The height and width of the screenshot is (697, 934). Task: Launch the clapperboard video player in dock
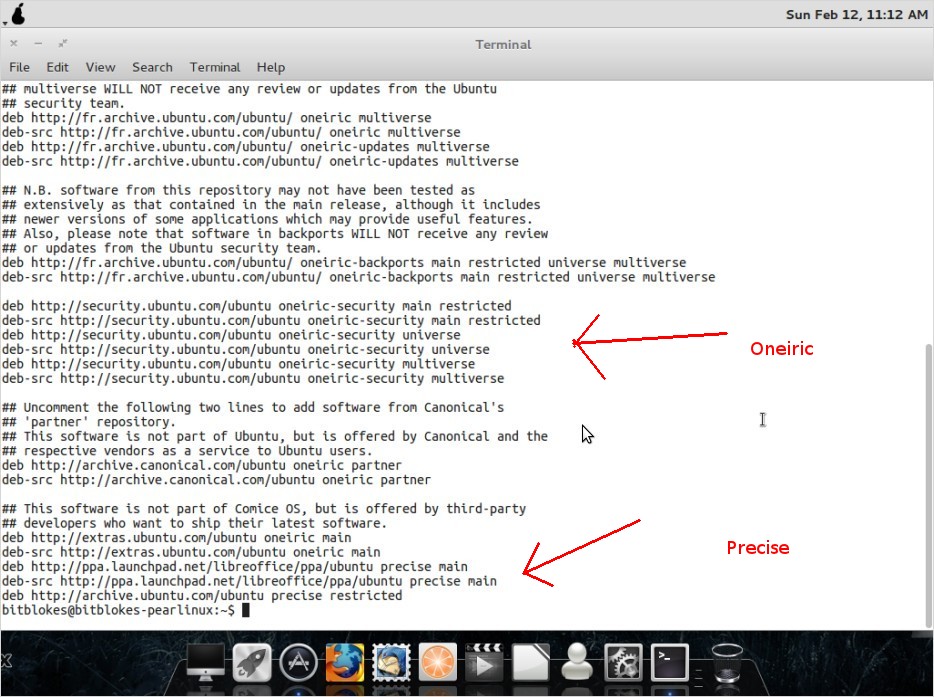click(484, 662)
